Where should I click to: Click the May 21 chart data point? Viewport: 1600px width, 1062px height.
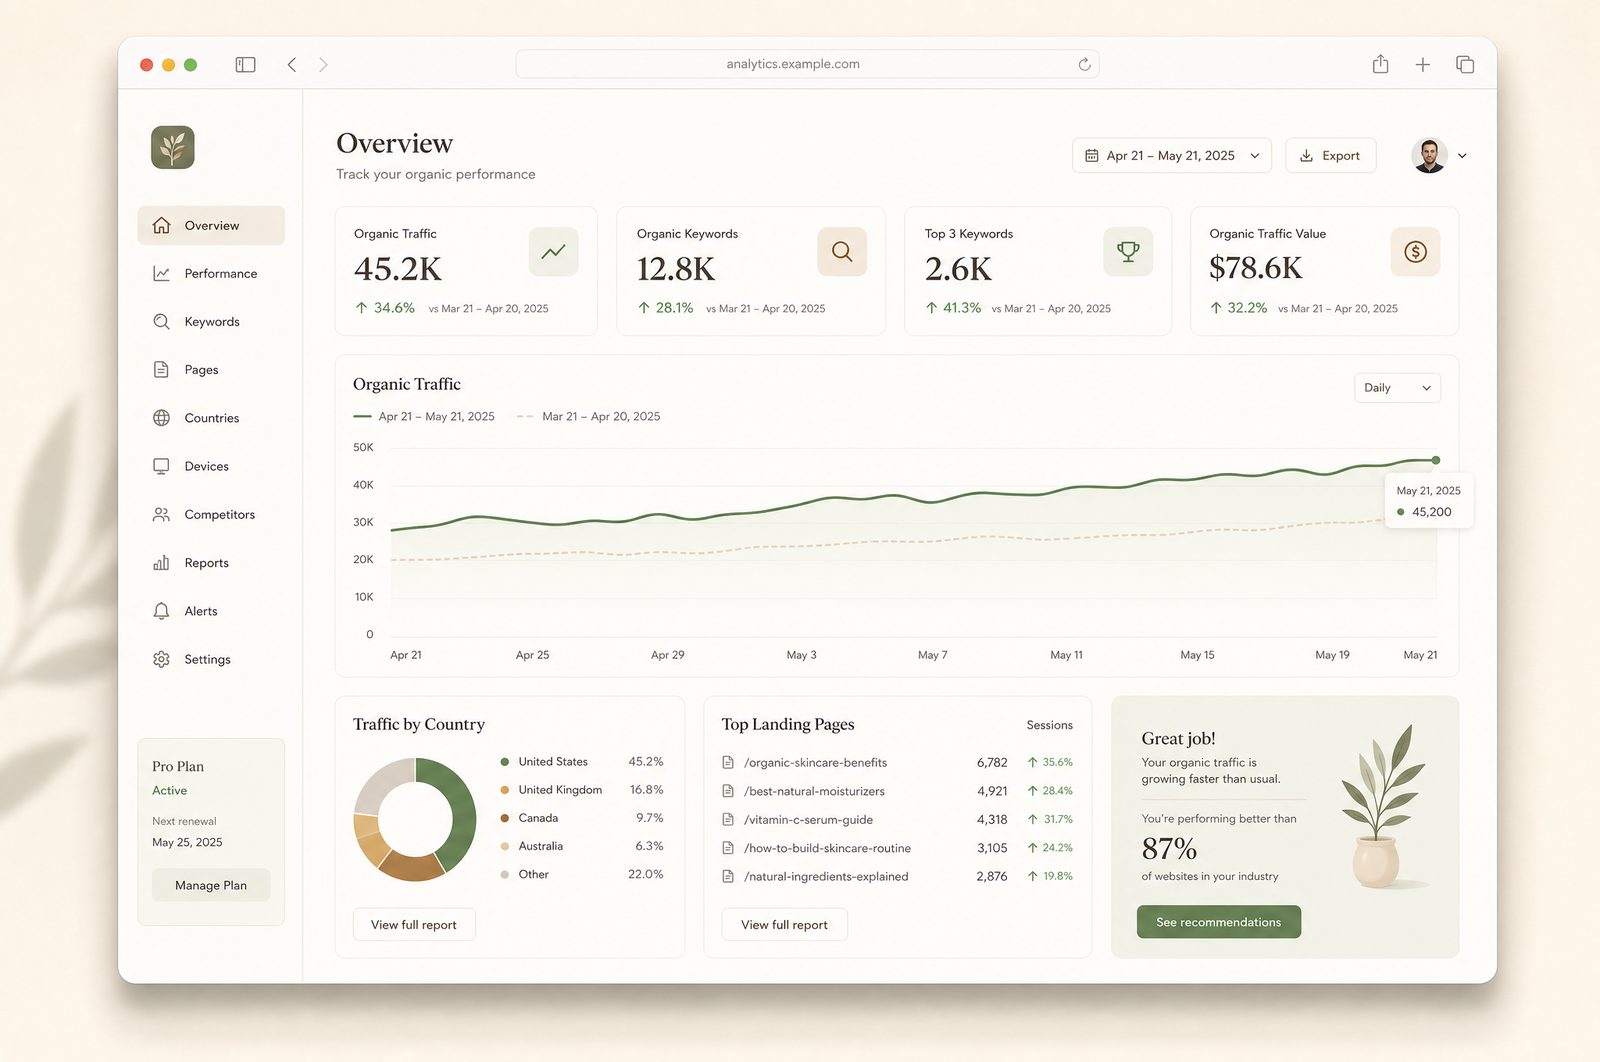1436,460
